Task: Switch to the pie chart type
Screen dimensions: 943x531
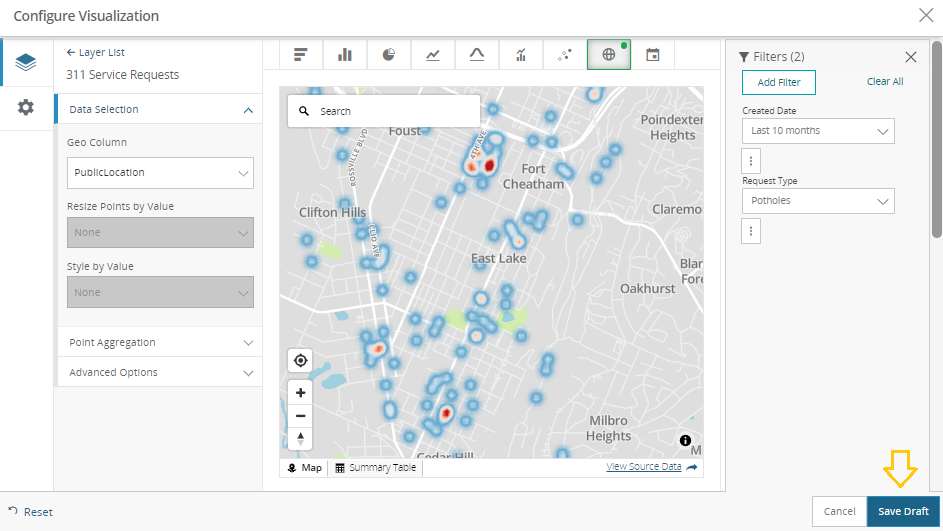Action: [388, 55]
